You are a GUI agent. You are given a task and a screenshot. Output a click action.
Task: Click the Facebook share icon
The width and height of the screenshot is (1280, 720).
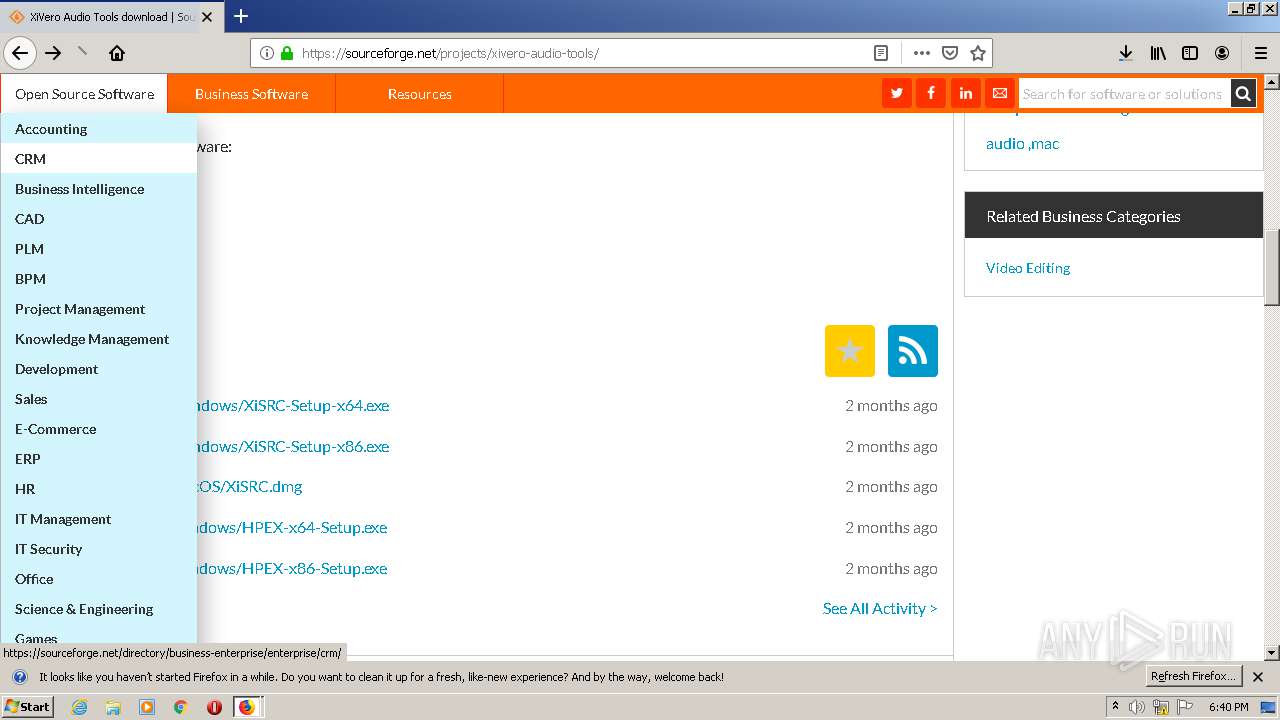tap(931, 93)
